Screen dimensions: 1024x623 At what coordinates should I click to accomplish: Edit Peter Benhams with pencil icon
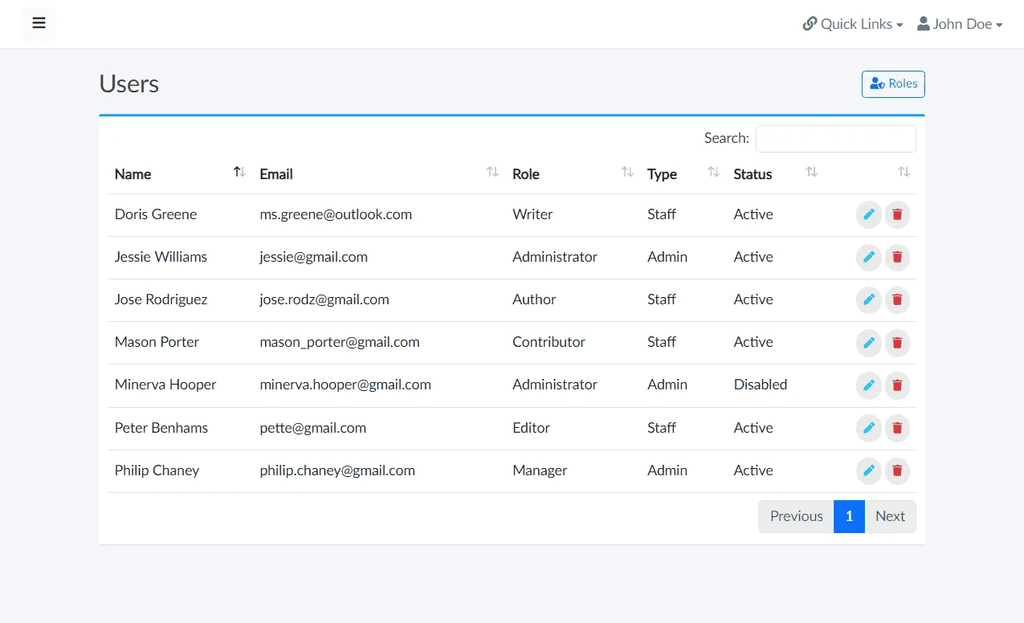[869, 428]
